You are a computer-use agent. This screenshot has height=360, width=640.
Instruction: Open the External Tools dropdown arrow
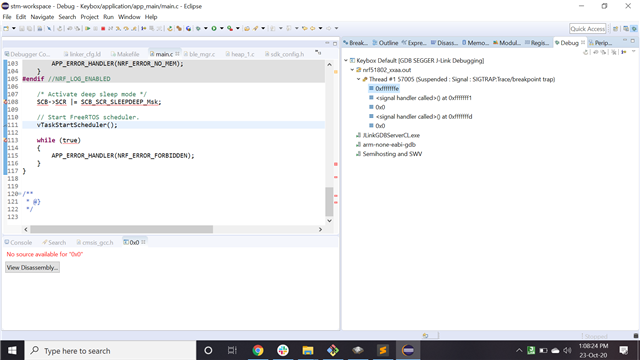238,29
